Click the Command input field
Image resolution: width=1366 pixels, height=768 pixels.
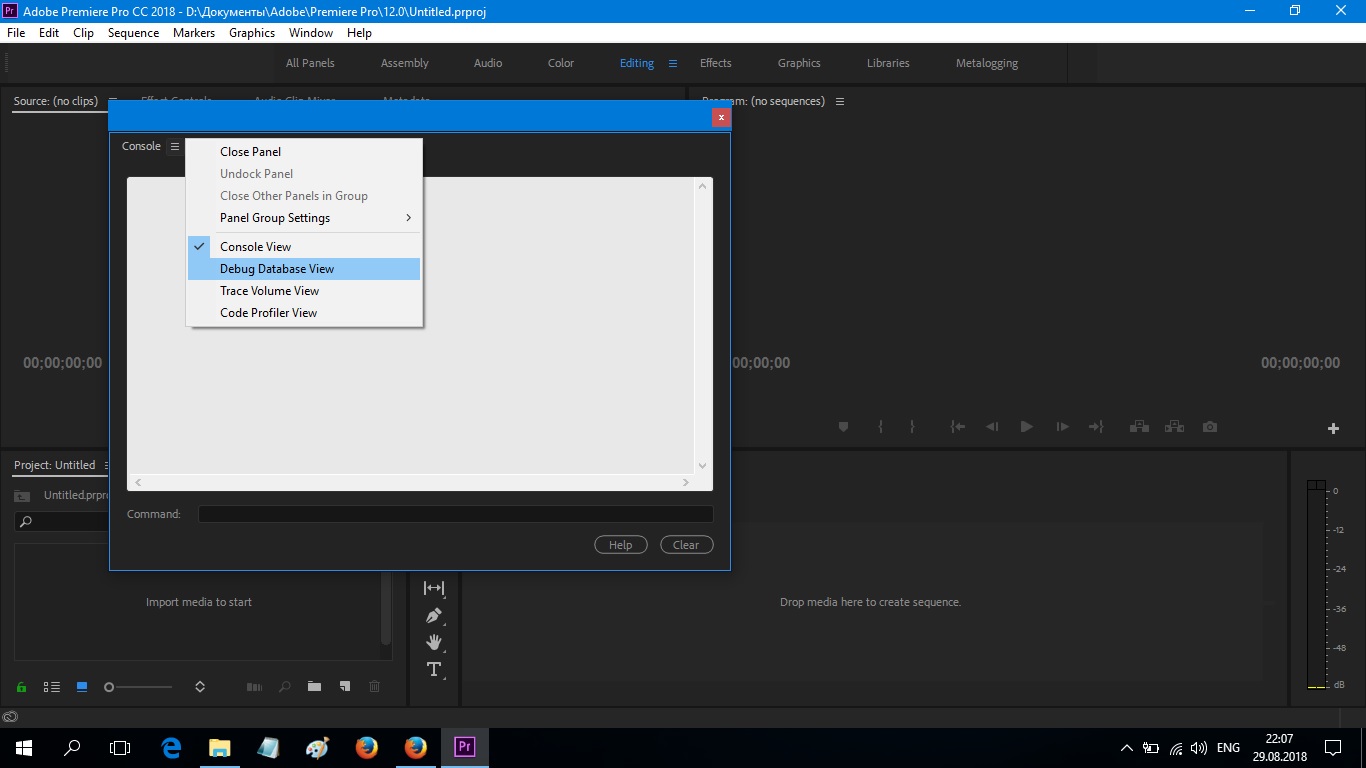456,514
